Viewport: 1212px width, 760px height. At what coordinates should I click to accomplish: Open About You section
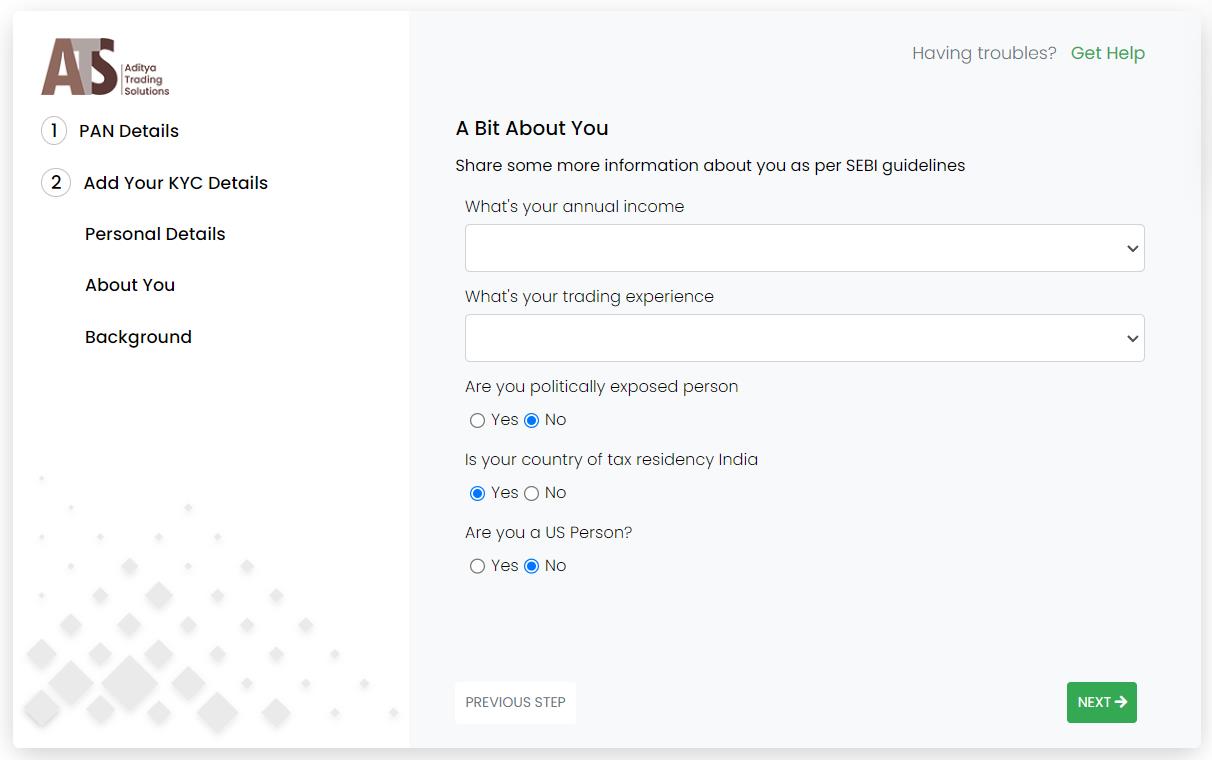point(130,285)
